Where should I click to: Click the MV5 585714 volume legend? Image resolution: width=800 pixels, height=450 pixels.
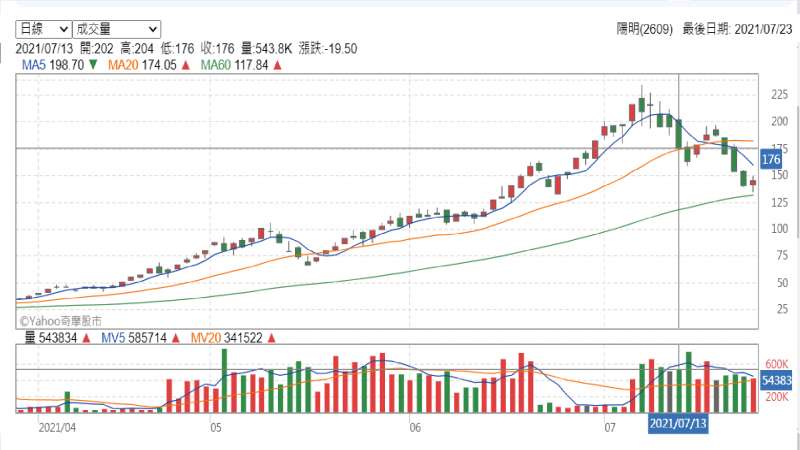pyautogui.click(x=134, y=338)
